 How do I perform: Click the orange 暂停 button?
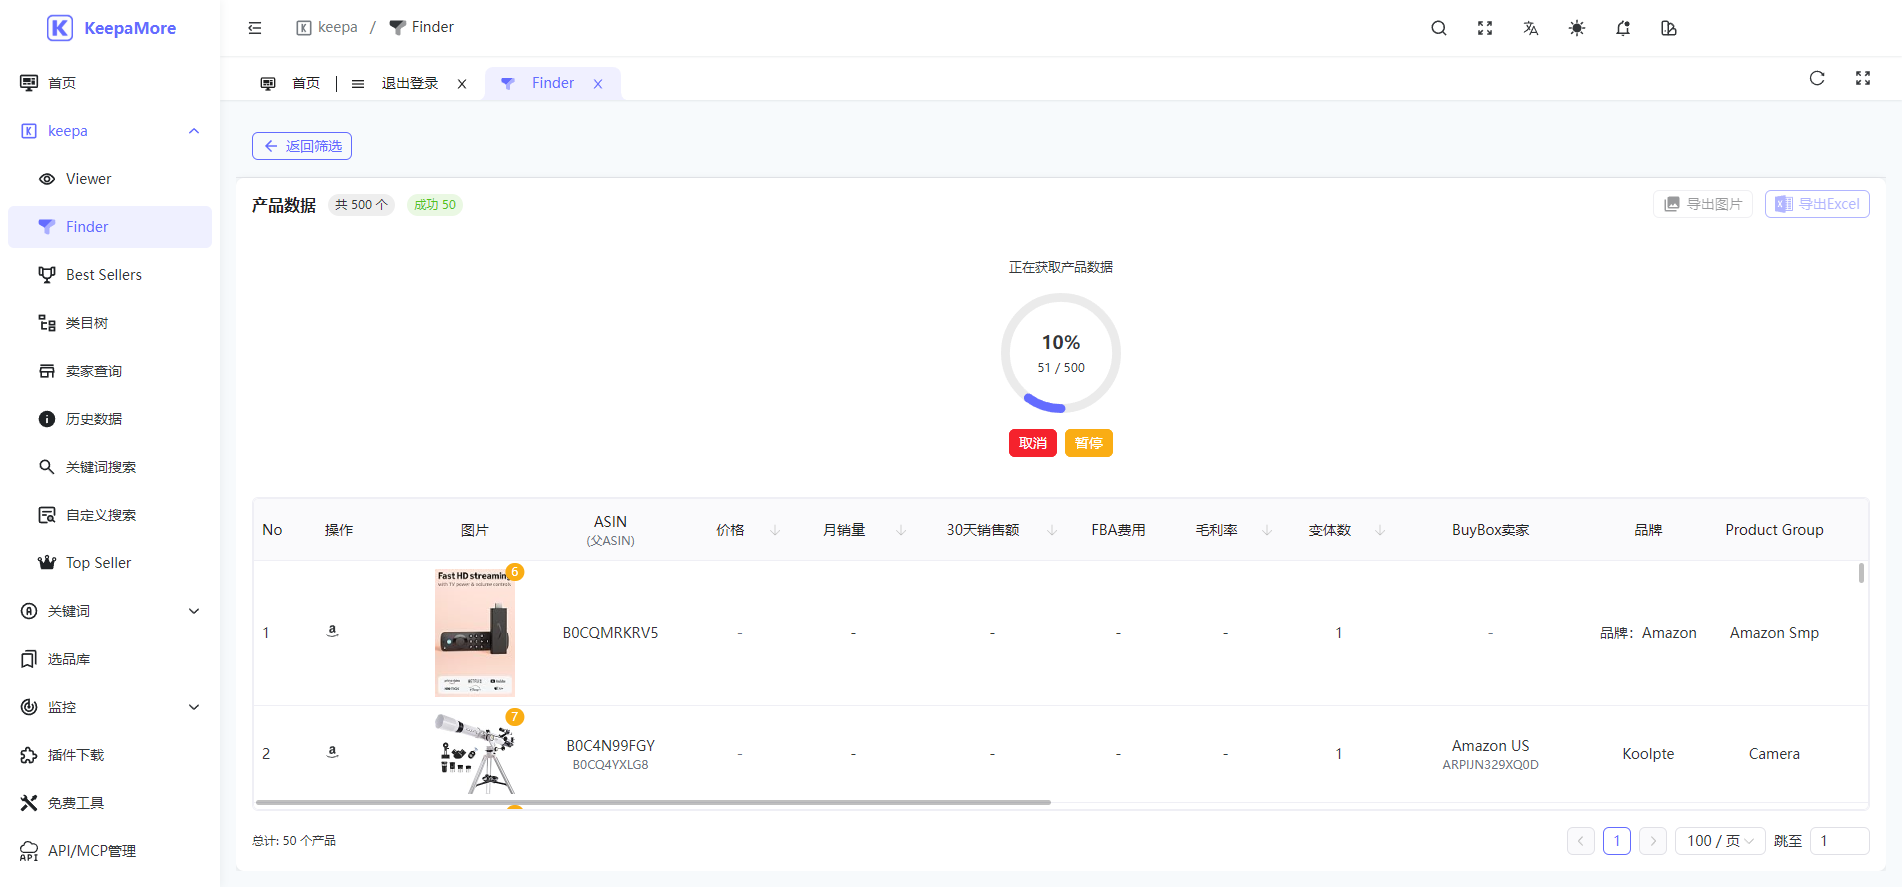[x=1089, y=443]
